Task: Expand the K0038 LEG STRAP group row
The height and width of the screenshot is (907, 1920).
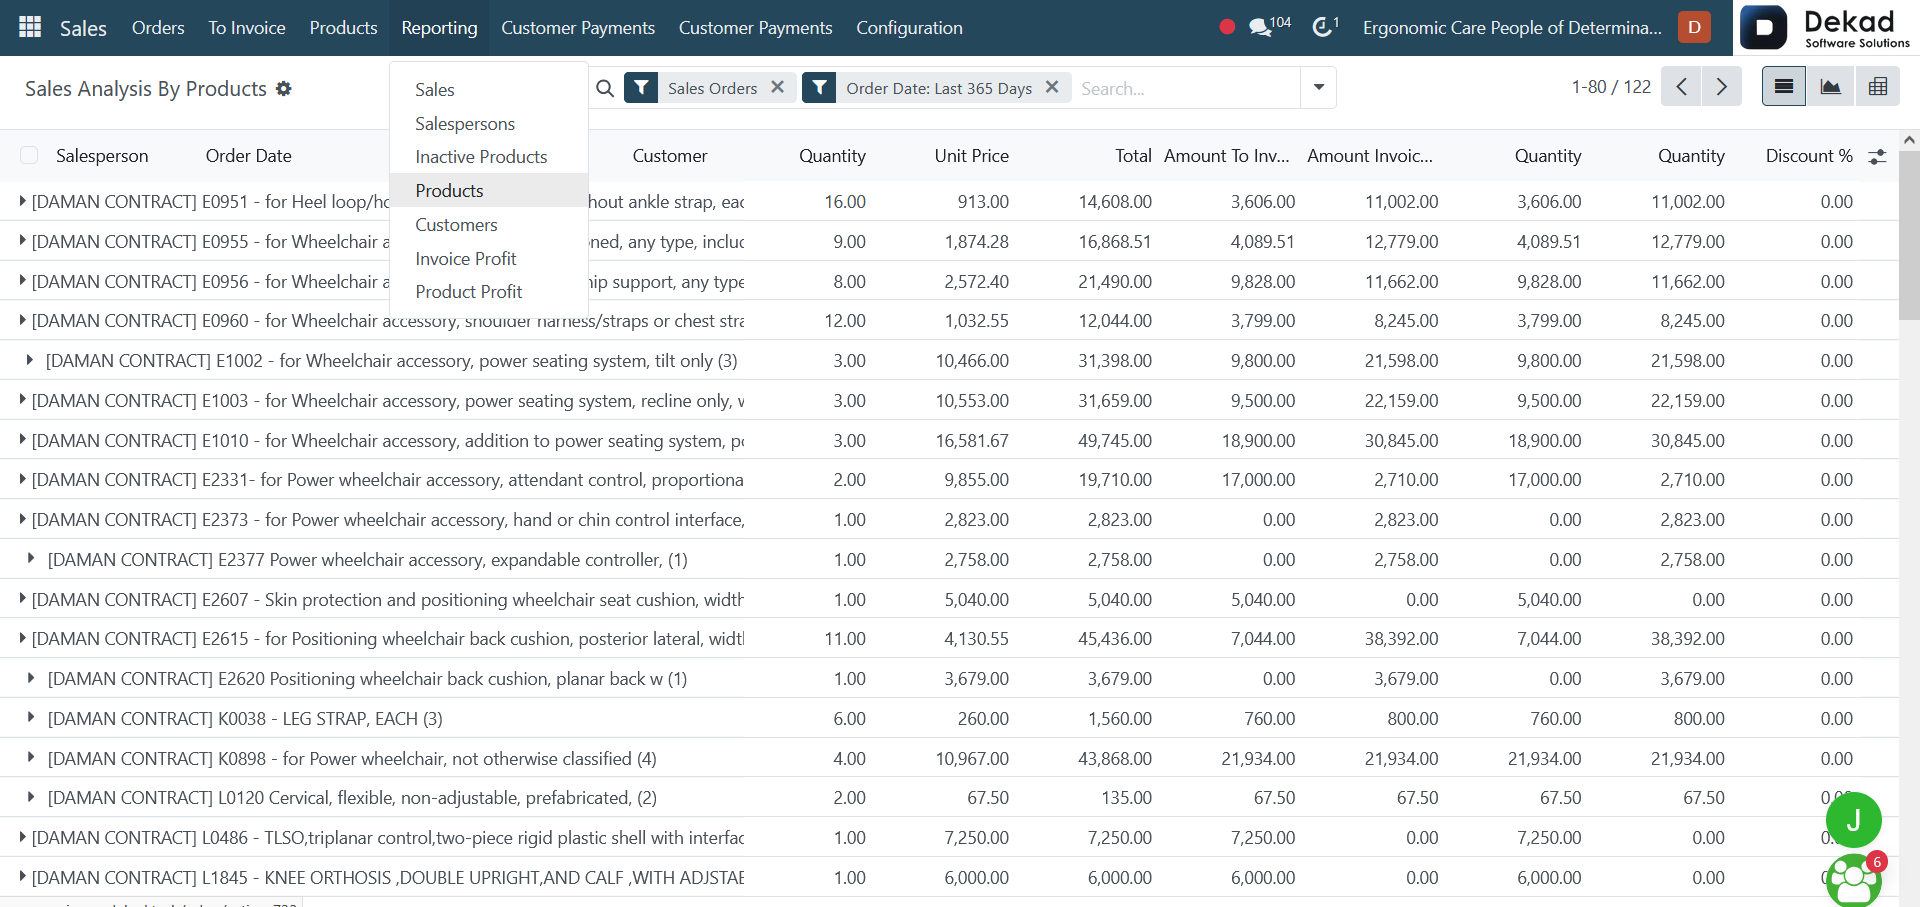Action: tap(30, 718)
